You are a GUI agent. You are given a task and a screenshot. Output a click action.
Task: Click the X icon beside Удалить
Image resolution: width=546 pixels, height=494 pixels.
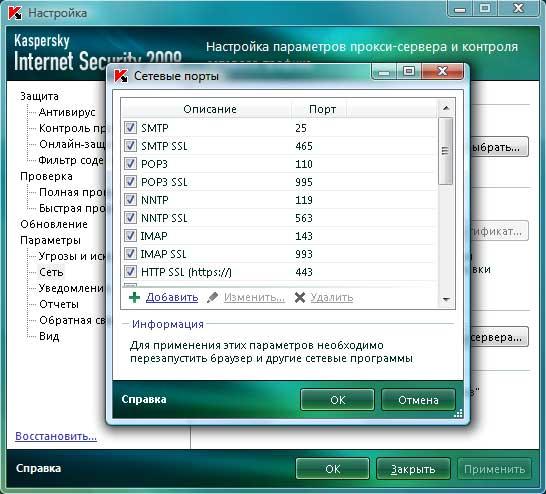tap(300, 298)
